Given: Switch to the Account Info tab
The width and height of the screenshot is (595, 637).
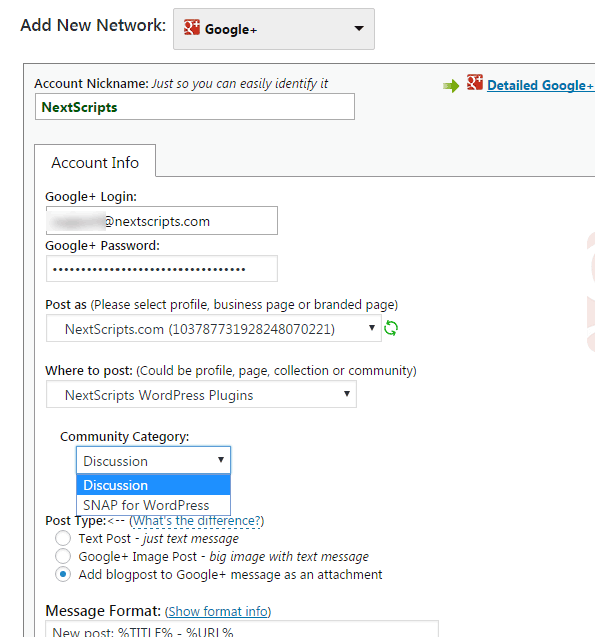Looking at the screenshot, I should (x=95, y=161).
